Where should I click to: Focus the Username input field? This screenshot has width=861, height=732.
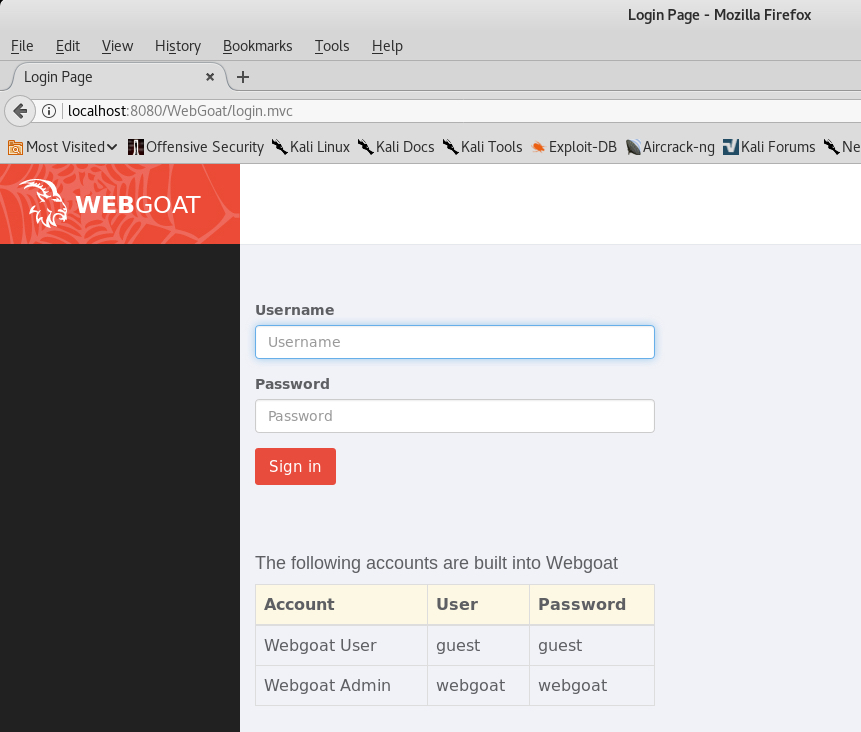click(455, 342)
